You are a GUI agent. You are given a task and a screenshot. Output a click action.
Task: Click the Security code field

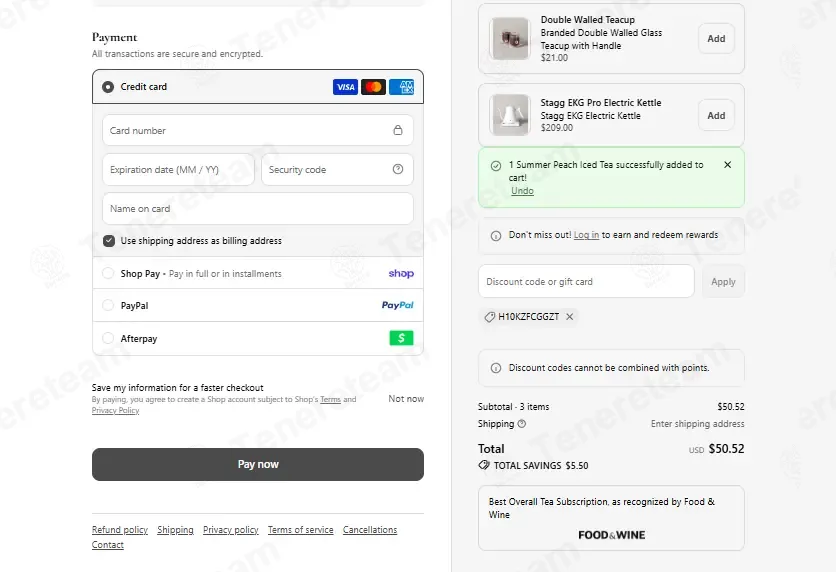[x=337, y=170]
